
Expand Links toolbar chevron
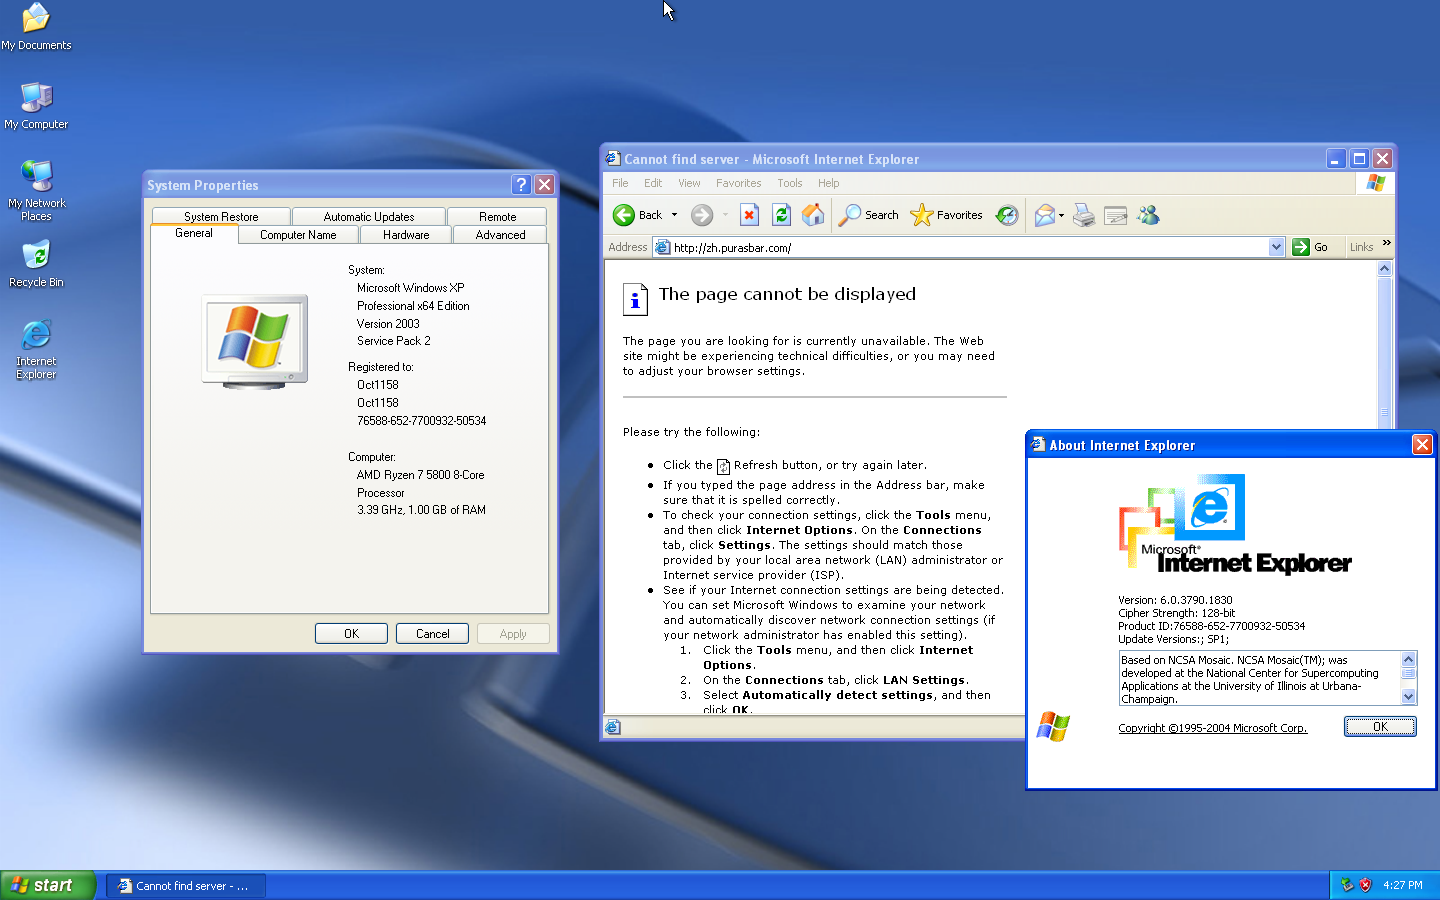click(x=1386, y=243)
